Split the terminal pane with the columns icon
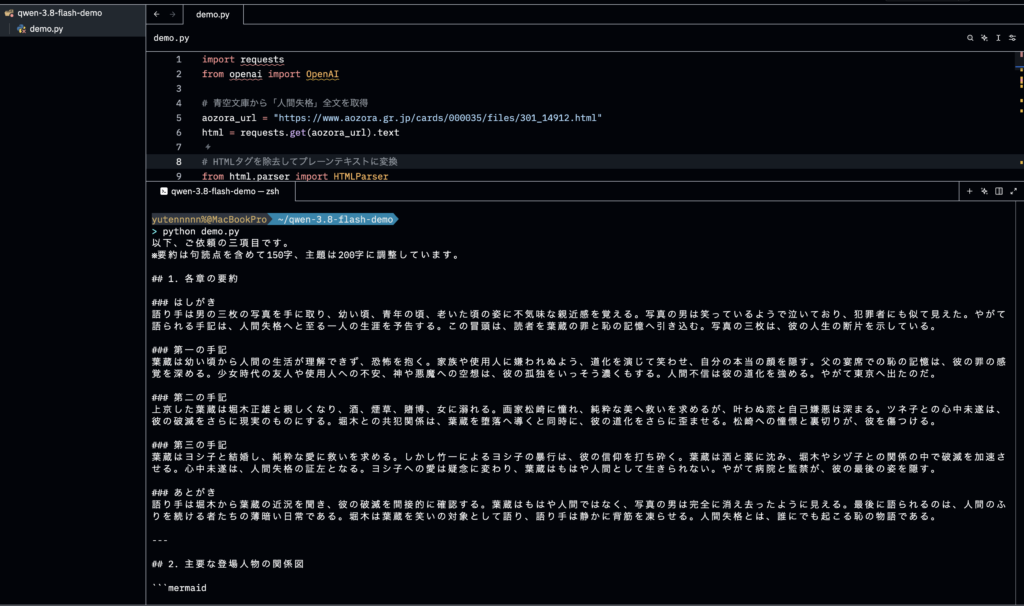 (999, 191)
